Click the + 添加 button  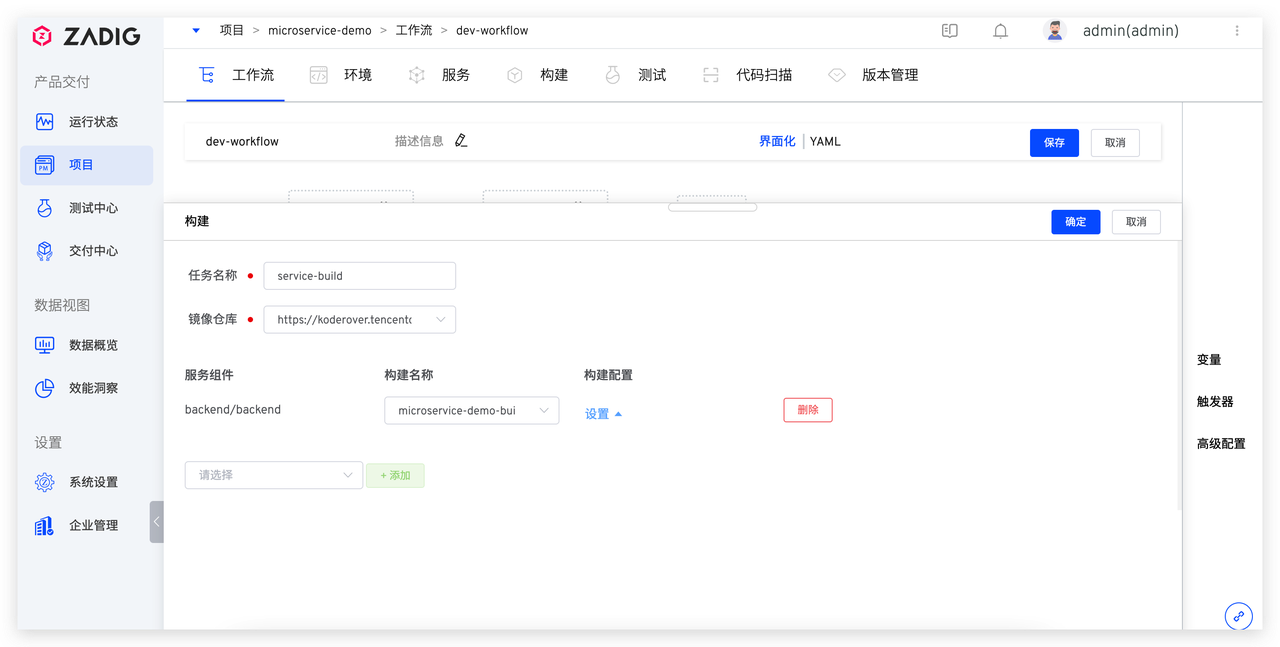395,475
